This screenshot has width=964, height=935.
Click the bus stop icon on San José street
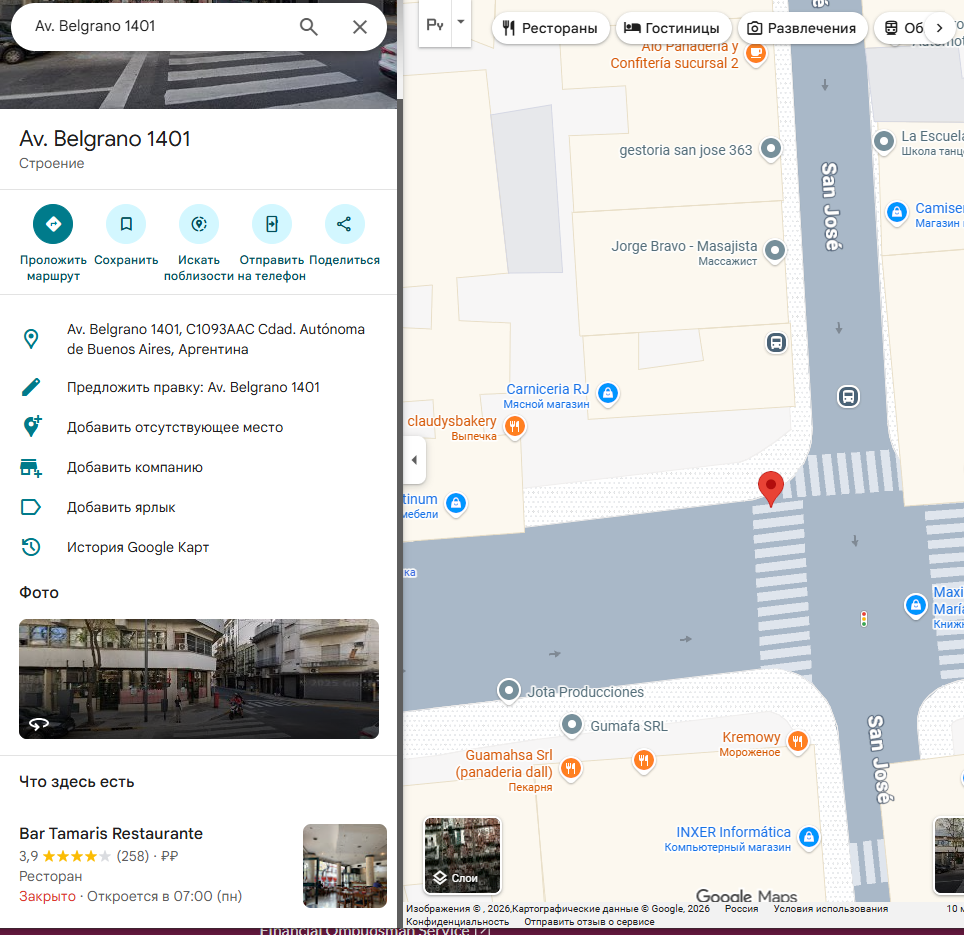tap(848, 396)
